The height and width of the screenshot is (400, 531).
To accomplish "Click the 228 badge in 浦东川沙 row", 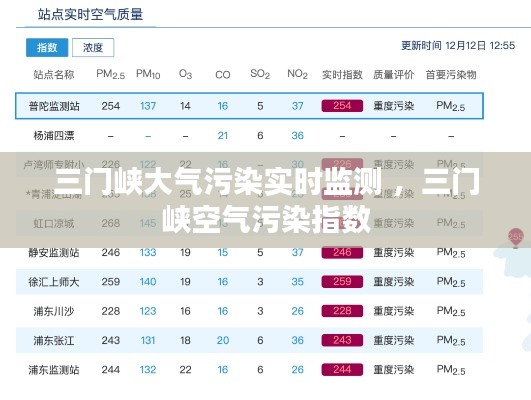I will point(342,311).
